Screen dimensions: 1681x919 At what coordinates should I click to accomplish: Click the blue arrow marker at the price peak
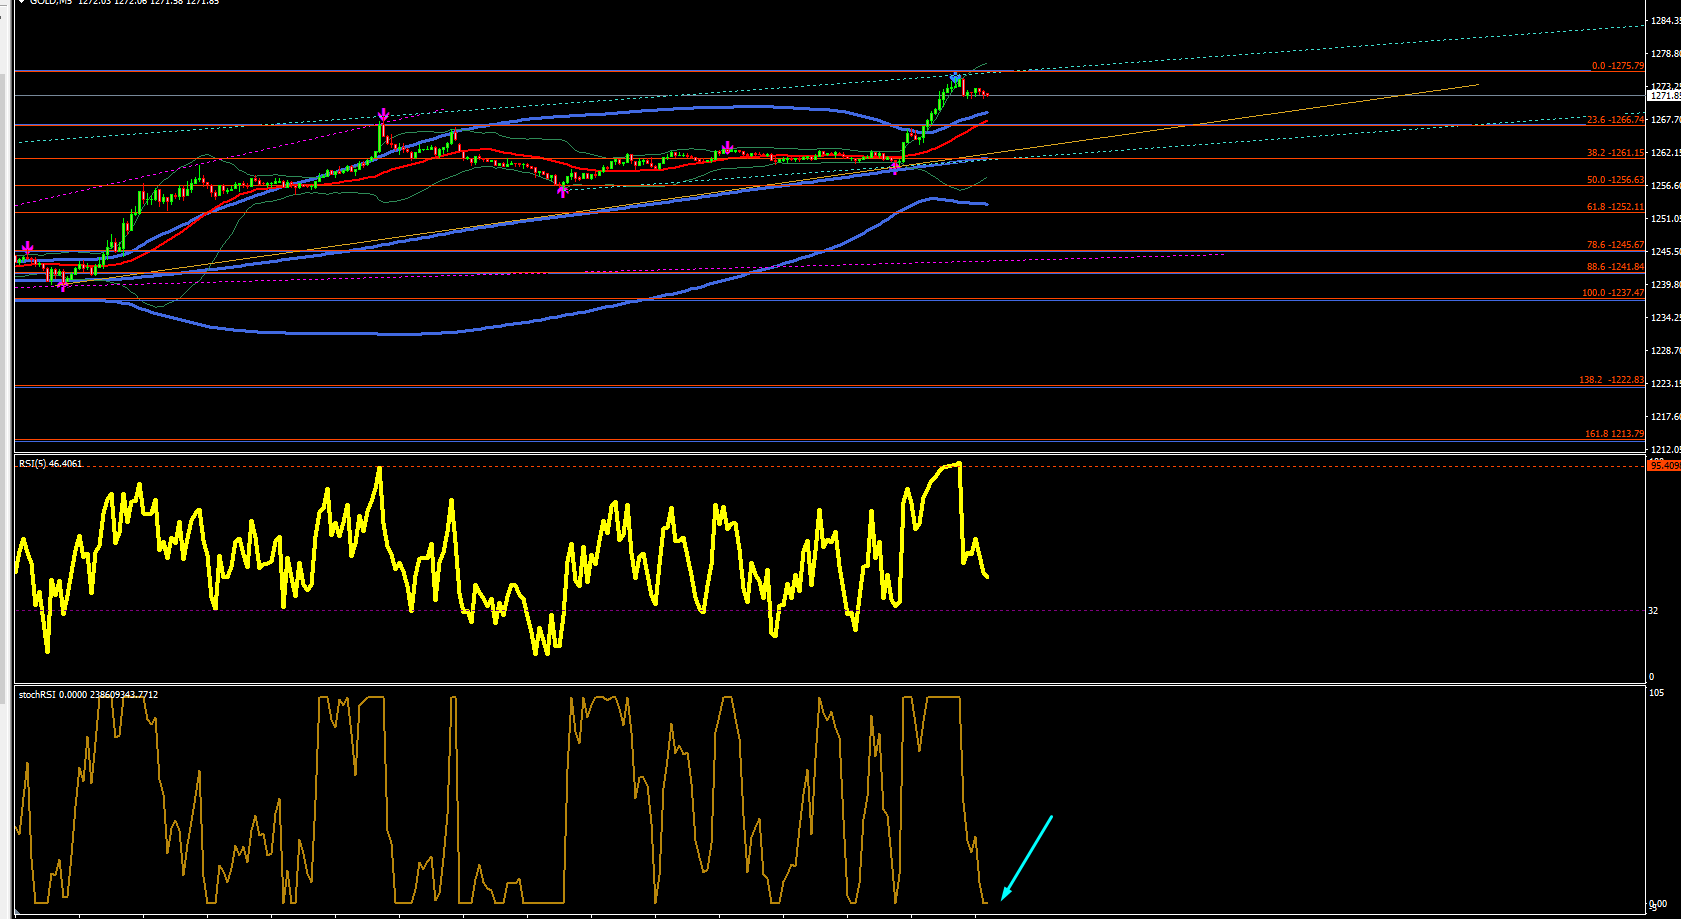pos(956,77)
